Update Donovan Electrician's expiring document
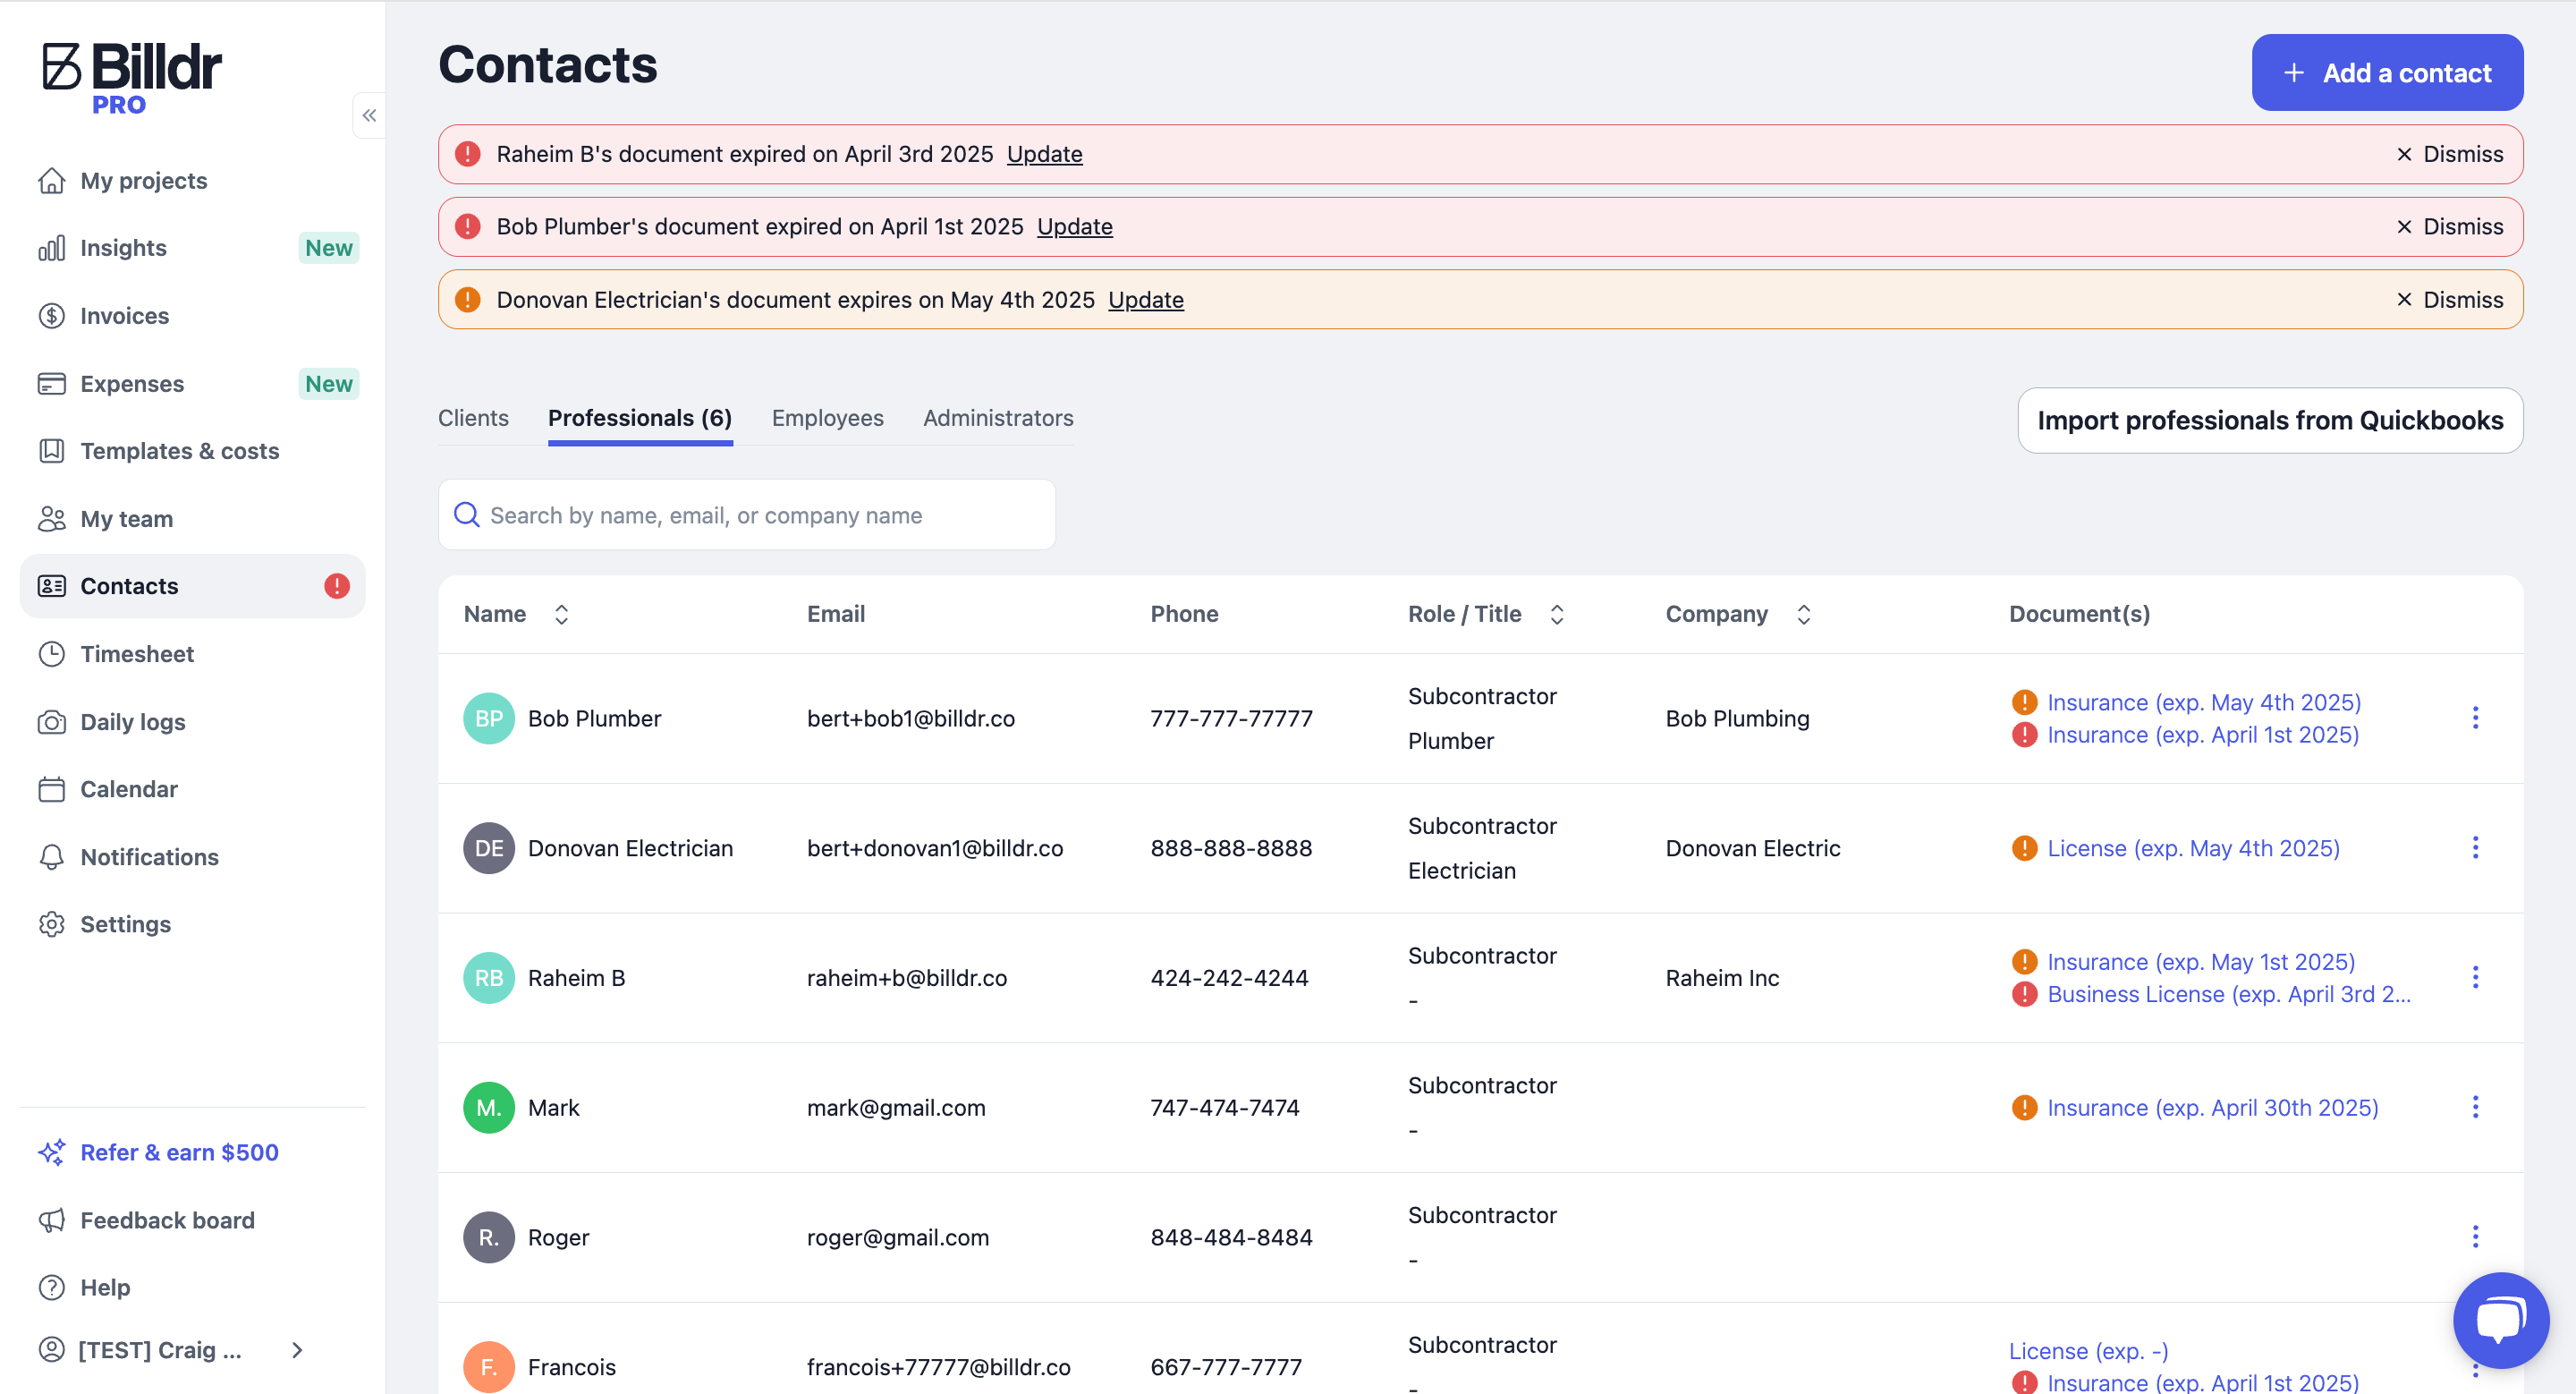 click(x=1146, y=300)
